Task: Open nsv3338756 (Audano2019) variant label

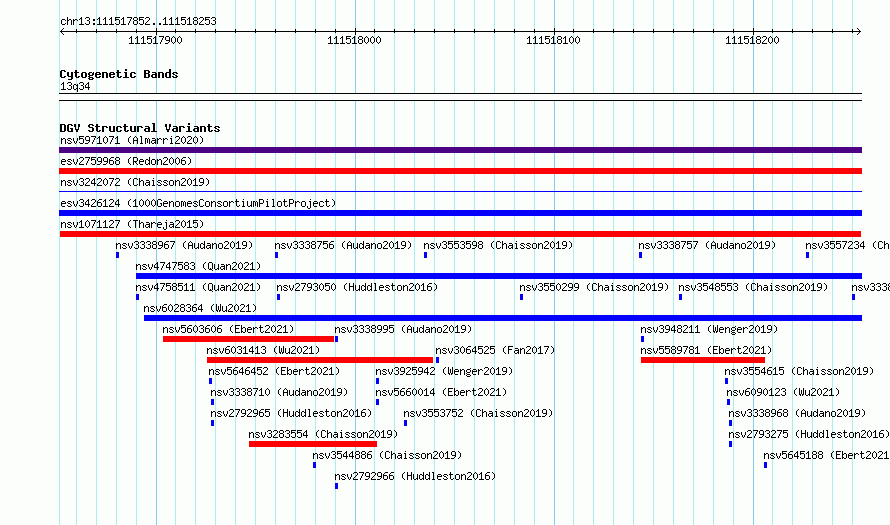Action: click(x=343, y=245)
